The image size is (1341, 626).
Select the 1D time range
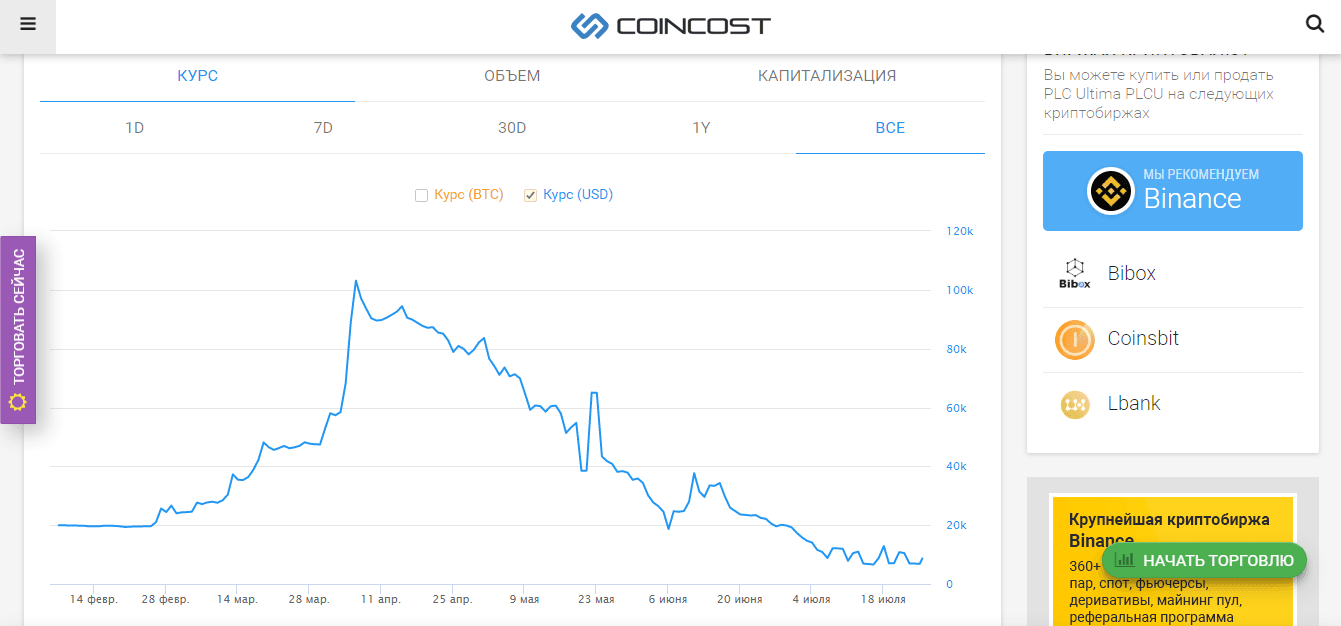[134, 128]
